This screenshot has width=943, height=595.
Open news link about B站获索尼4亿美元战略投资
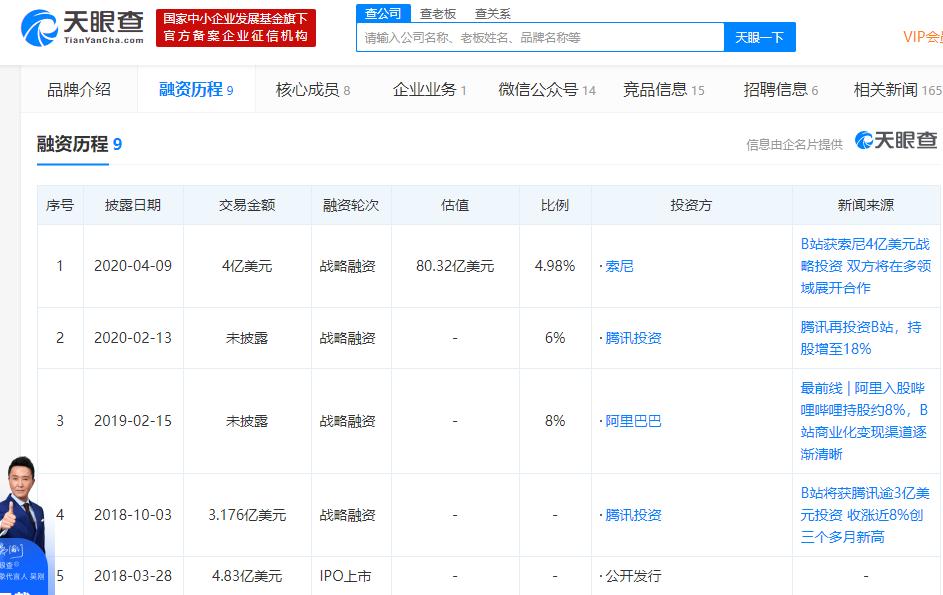865,265
